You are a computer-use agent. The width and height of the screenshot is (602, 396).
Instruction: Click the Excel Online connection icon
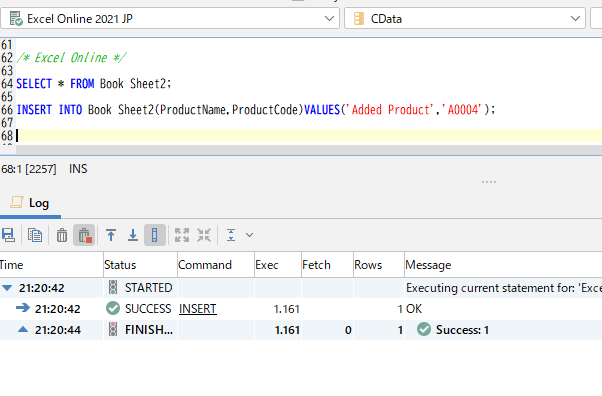pyautogui.click(x=16, y=18)
